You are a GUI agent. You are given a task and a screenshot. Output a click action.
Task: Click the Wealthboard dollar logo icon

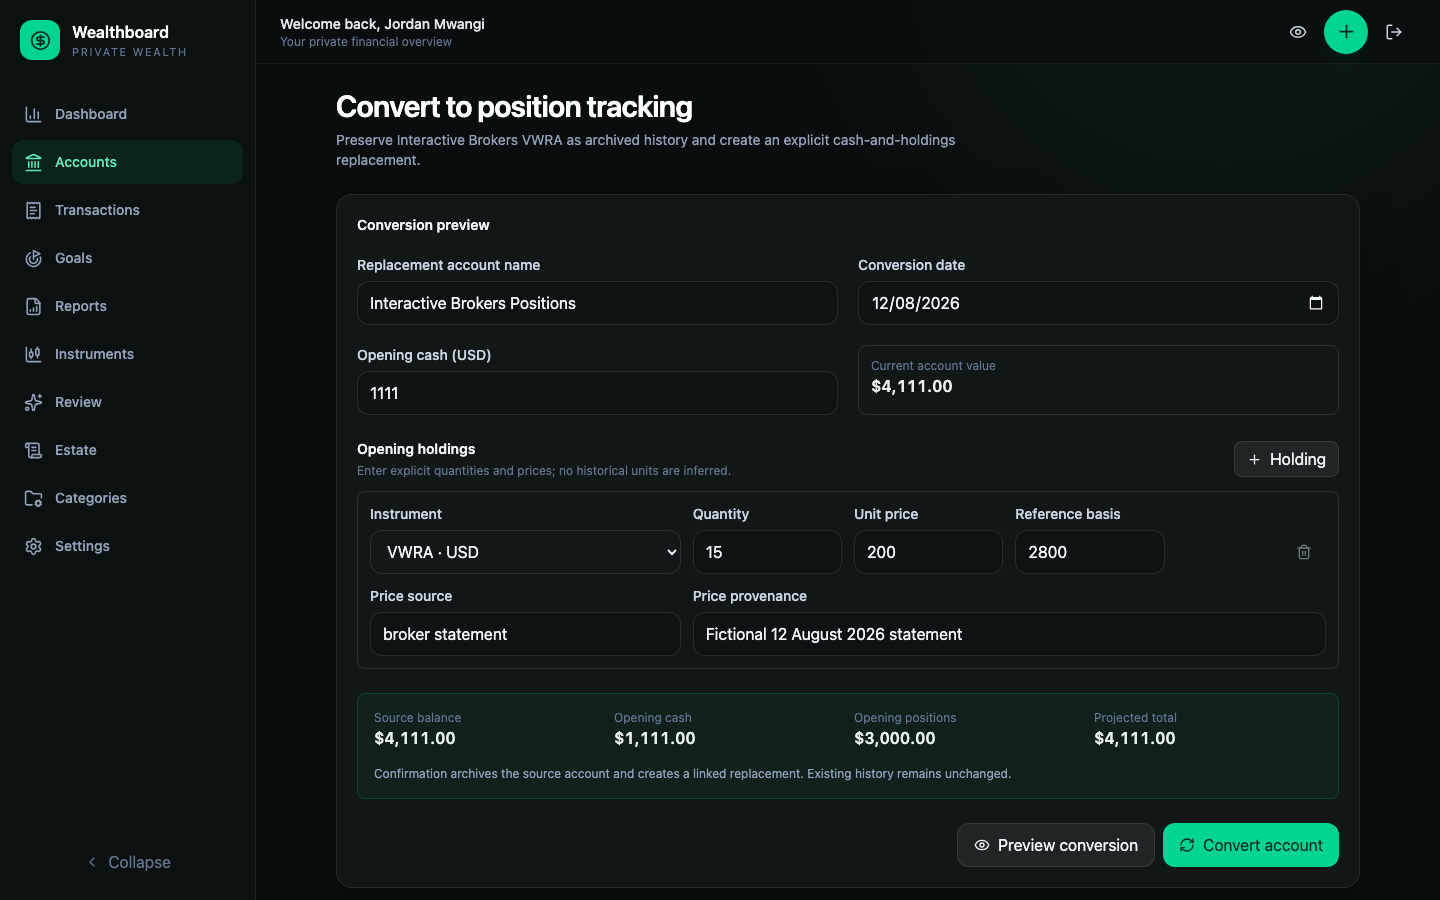(40, 40)
